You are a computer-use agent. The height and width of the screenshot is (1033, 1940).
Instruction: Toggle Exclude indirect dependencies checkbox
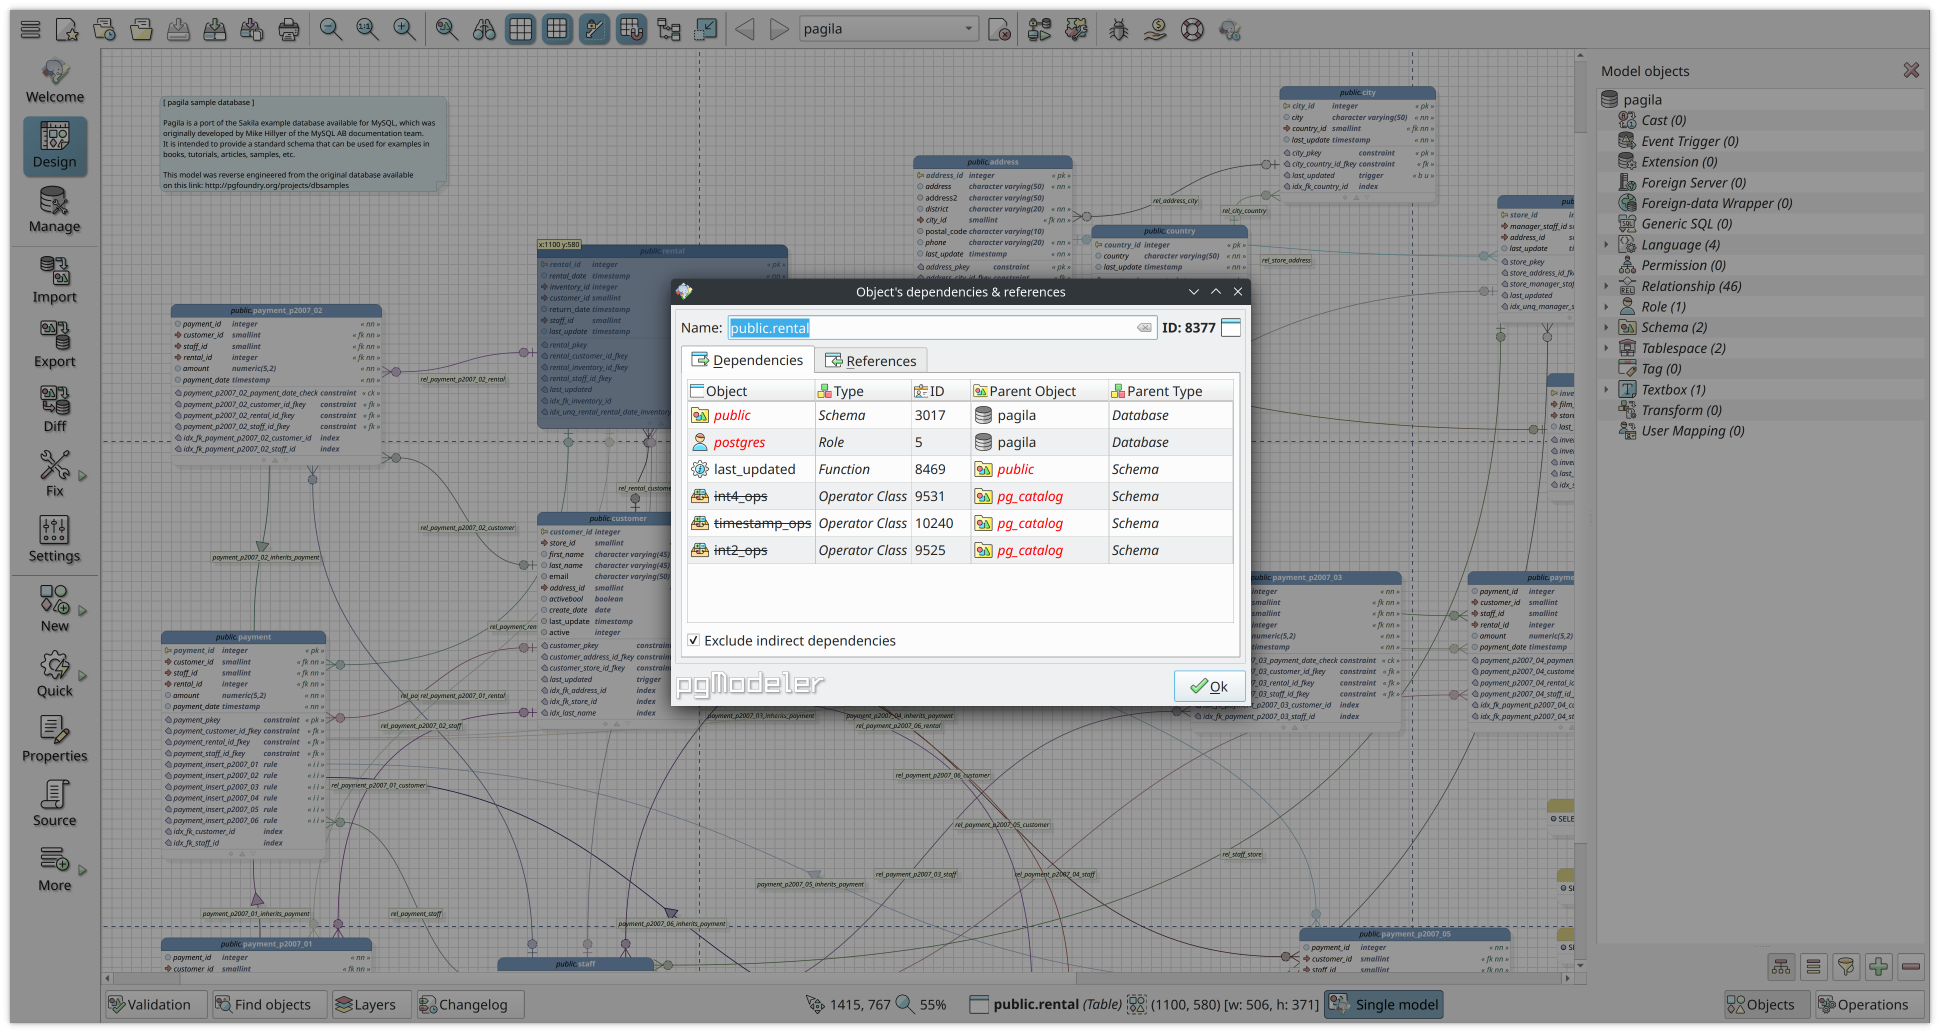pos(694,640)
